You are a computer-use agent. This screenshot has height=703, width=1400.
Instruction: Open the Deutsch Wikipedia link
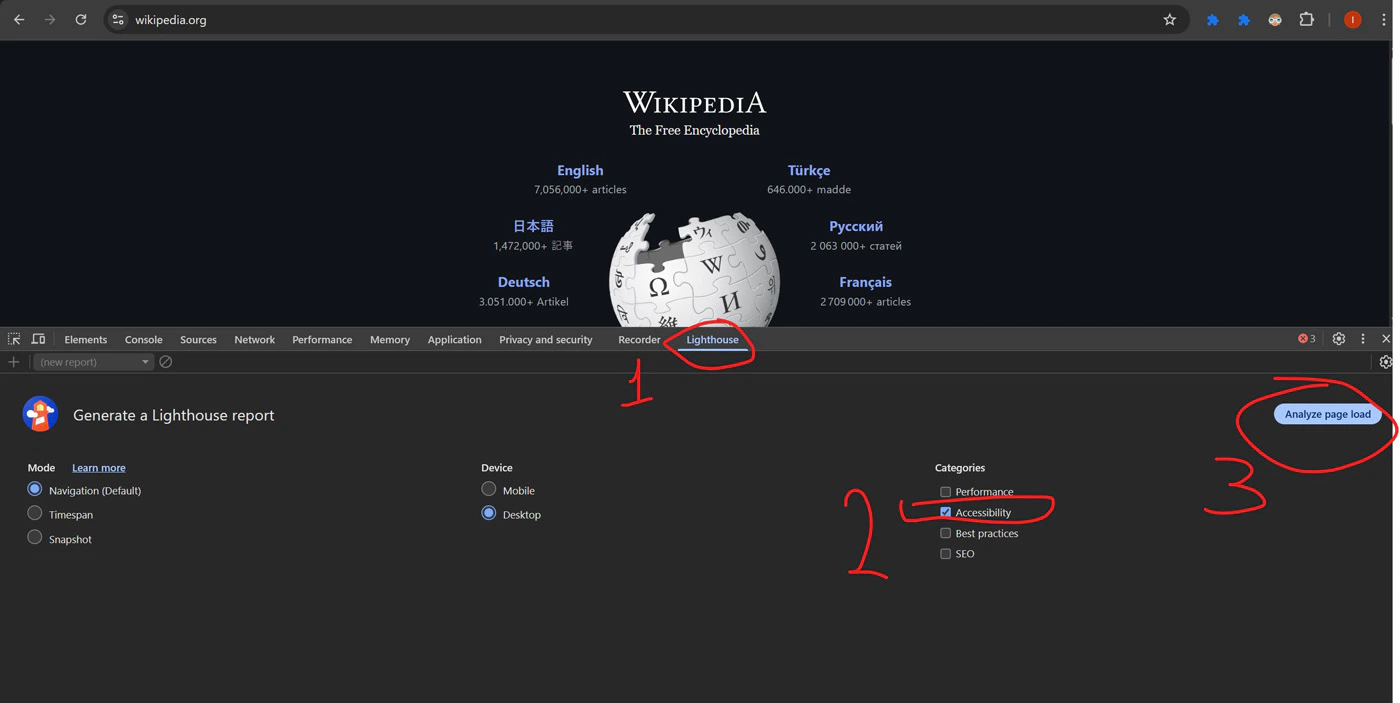524,283
